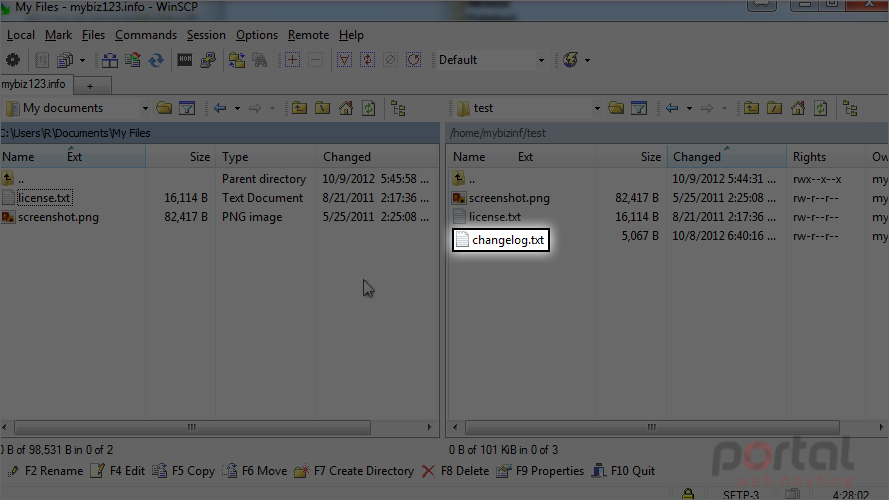The width and height of the screenshot is (889, 500).
Task: Click the Restore Selection icon
Action: (x=414, y=60)
